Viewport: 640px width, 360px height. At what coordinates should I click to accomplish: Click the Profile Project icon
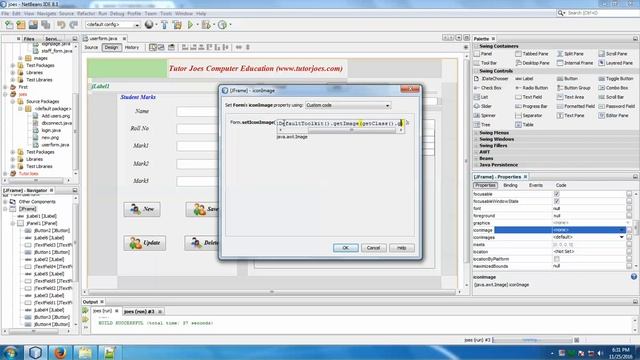pyautogui.click(x=222, y=25)
